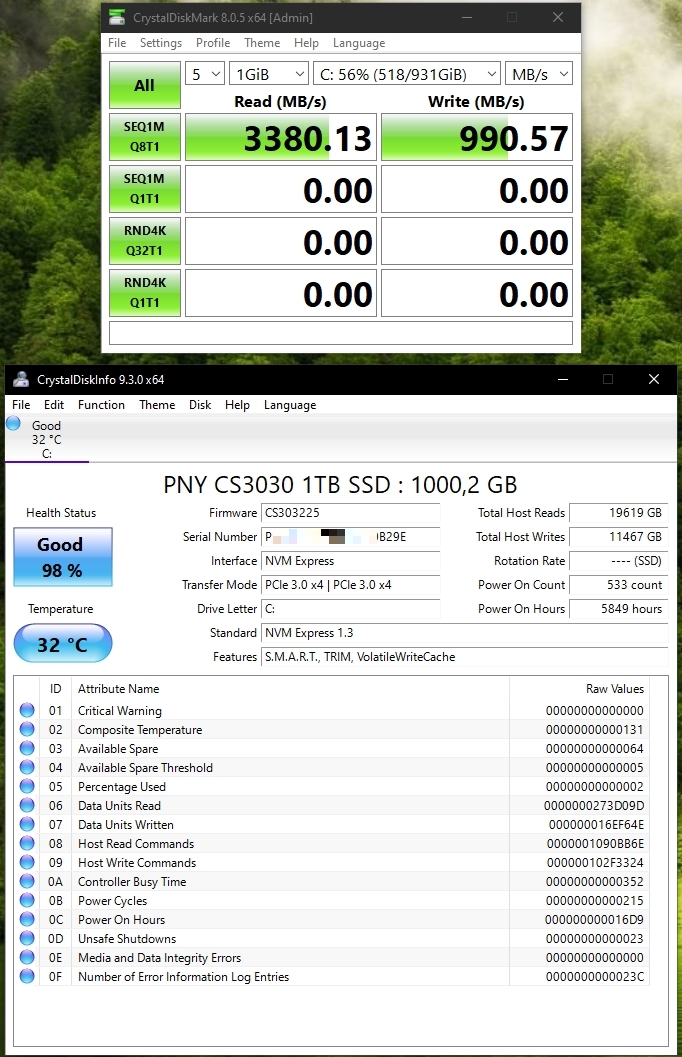682x1057 pixels.
Task: Open Edit menu in CrystalDiskInfo
Action: pos(54,404)
